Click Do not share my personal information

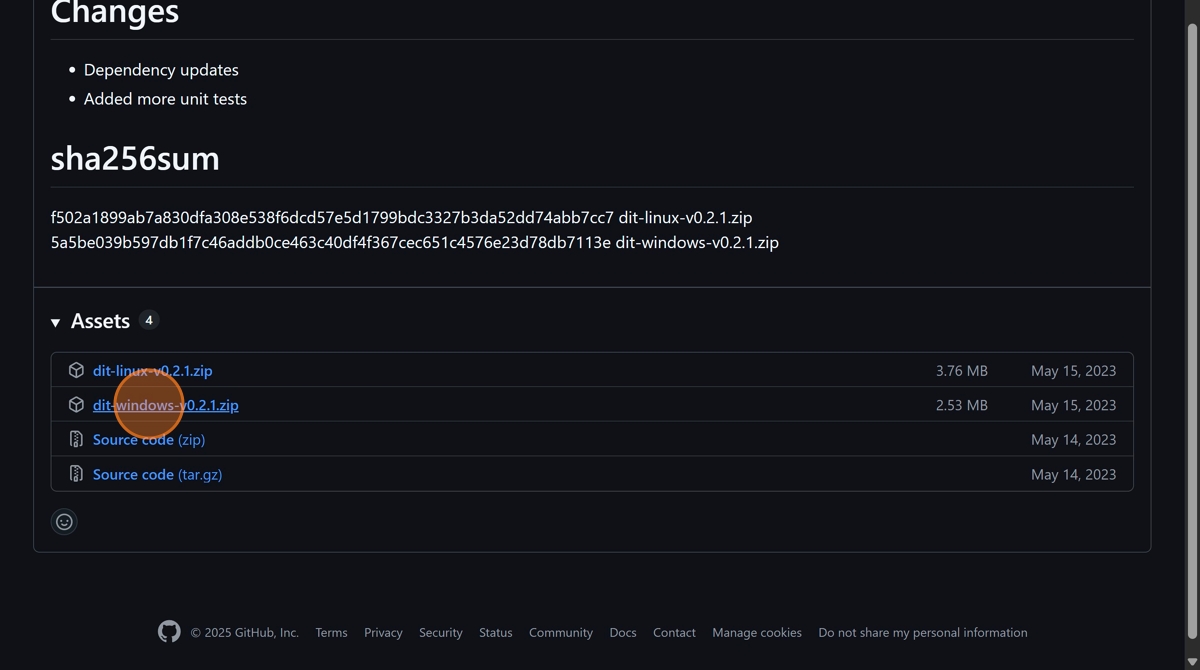click(922, 633)
